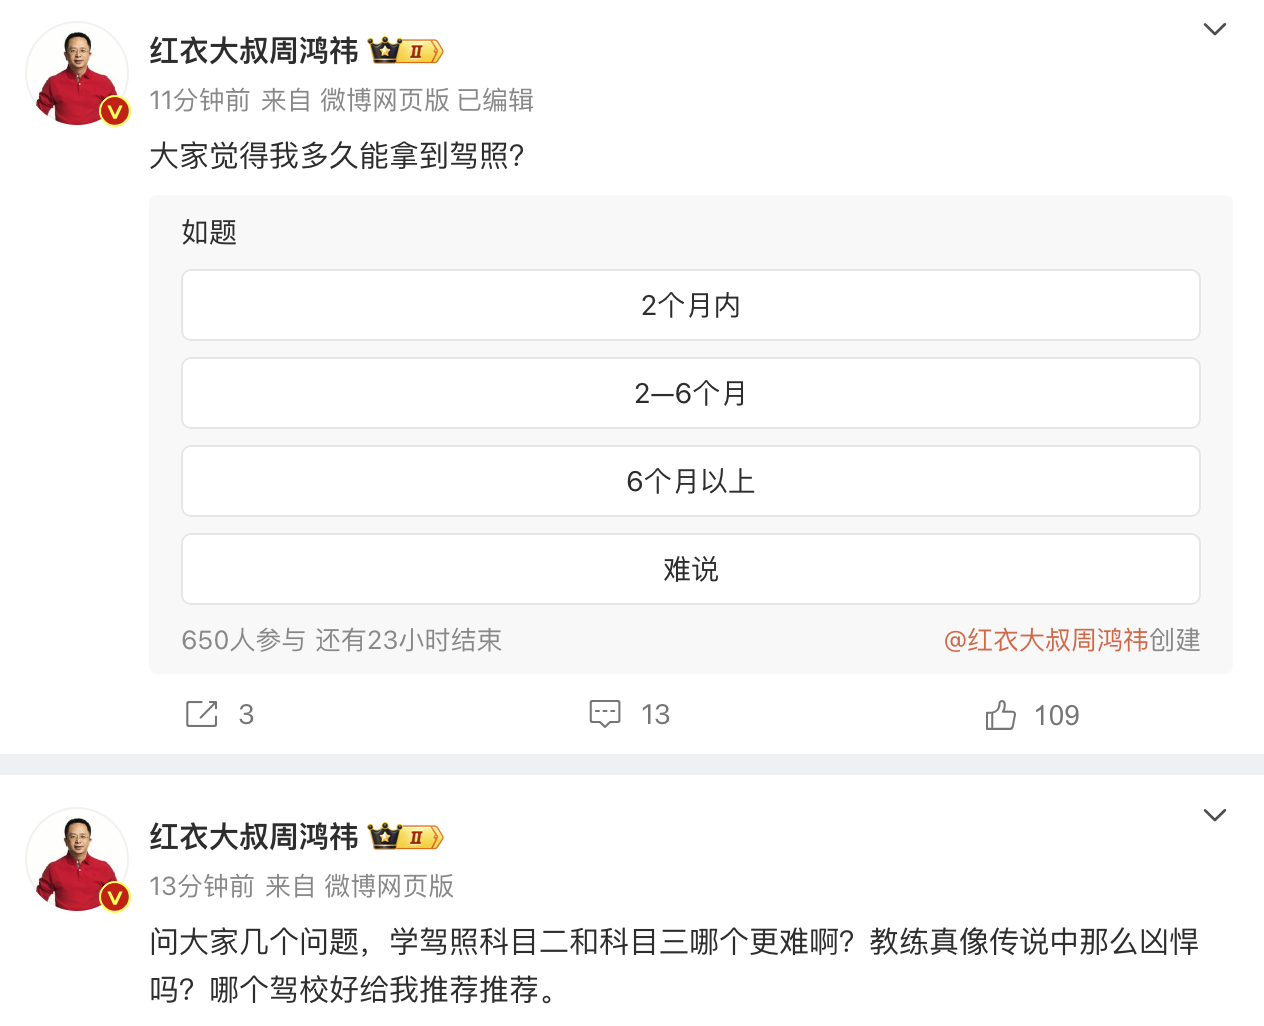Click the orange verified V badge on first avatar

click(115, 111)
